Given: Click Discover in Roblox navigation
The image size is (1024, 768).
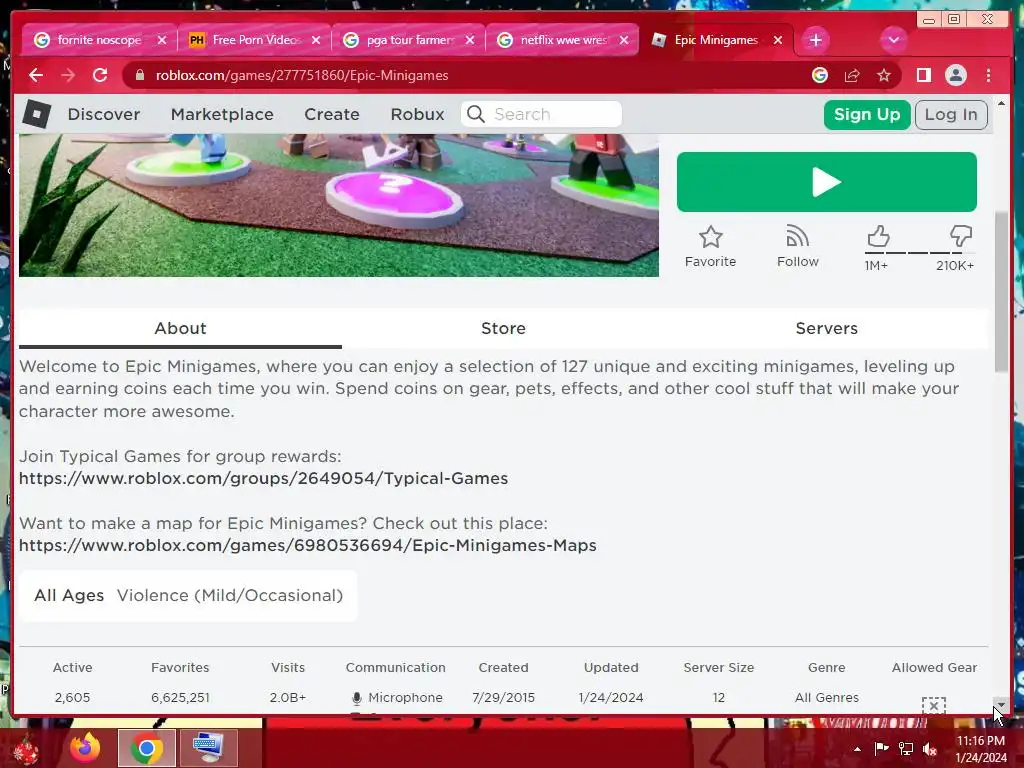Looking at the screenshot, I should 104,114.
